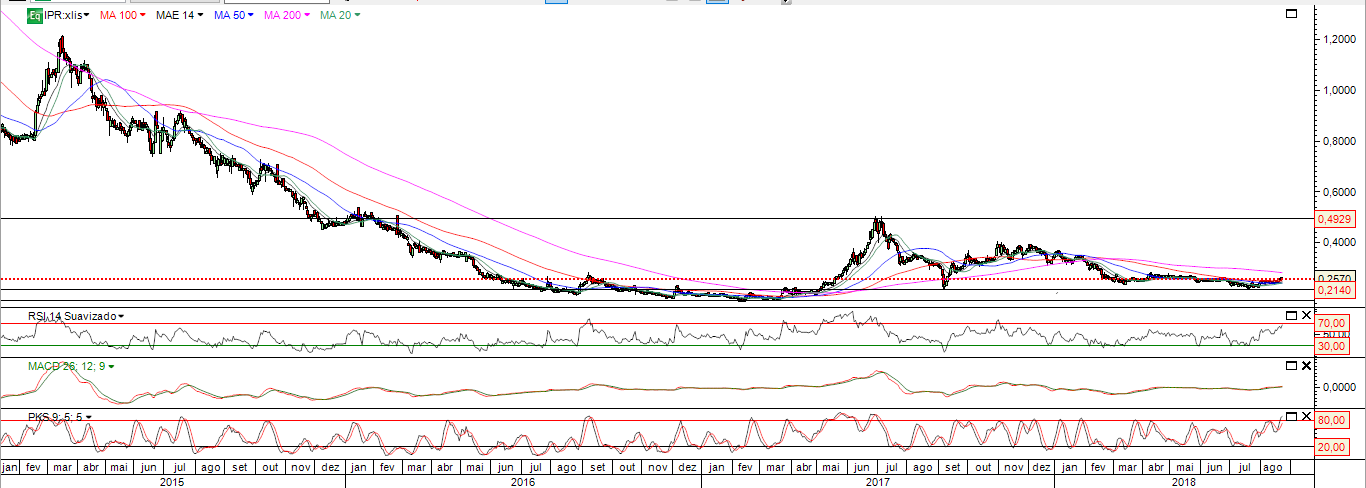The width and height of the screenshot is (1366, 488).
Task: Close the PKS stochastic panel
Action: 1306,416
